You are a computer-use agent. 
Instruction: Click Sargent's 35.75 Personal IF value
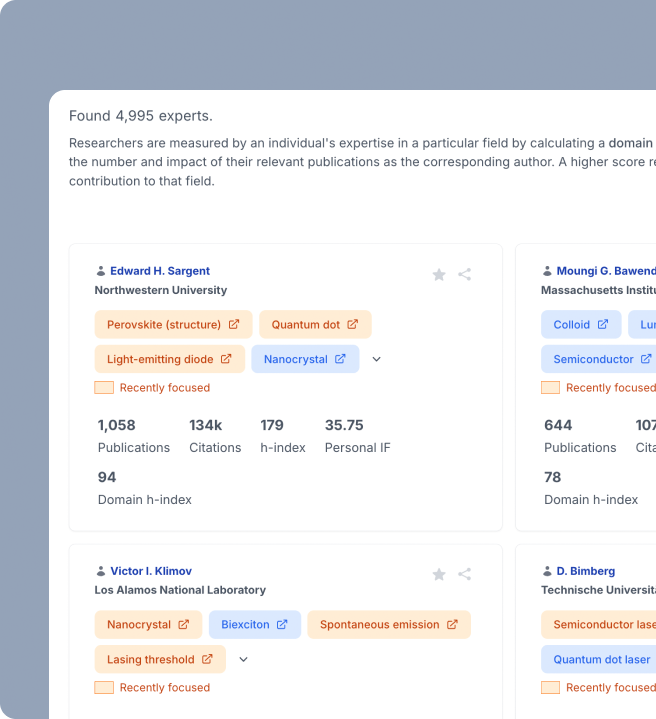344,425
